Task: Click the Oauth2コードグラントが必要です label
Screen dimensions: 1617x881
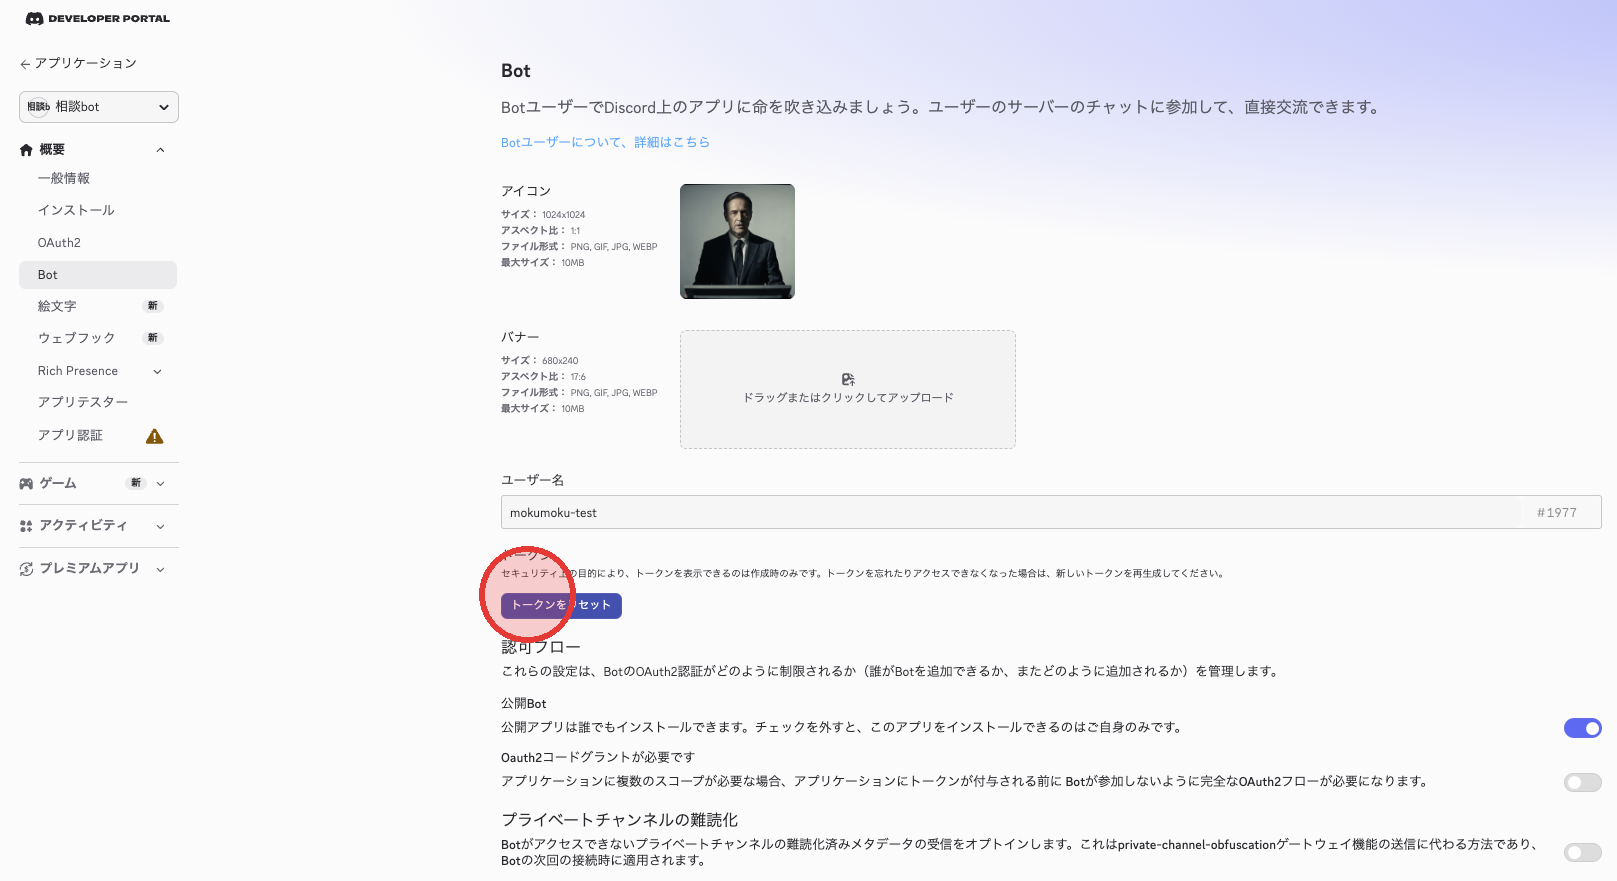Action: (x=598, y=758)
